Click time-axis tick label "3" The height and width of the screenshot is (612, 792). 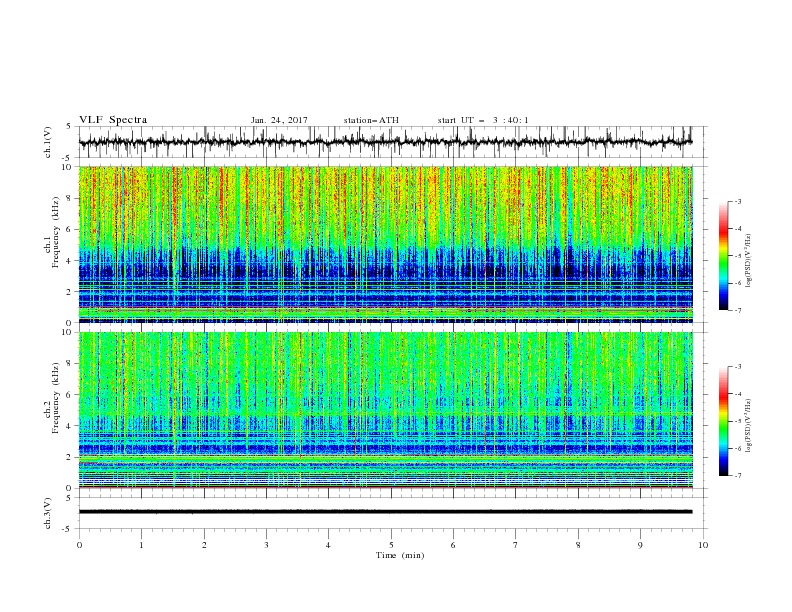pos(266,545)
